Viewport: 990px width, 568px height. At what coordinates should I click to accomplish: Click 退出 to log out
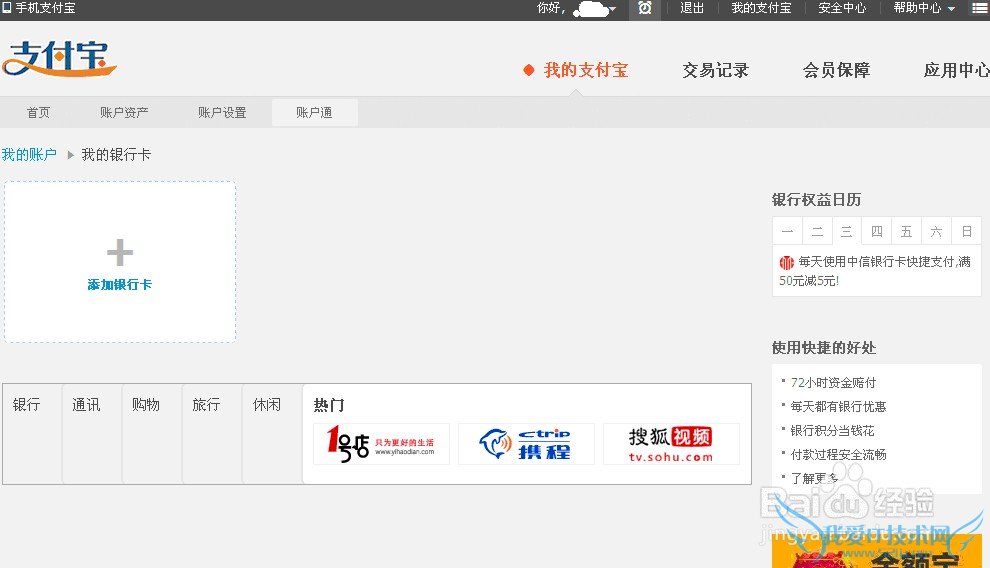pos(692,8)
